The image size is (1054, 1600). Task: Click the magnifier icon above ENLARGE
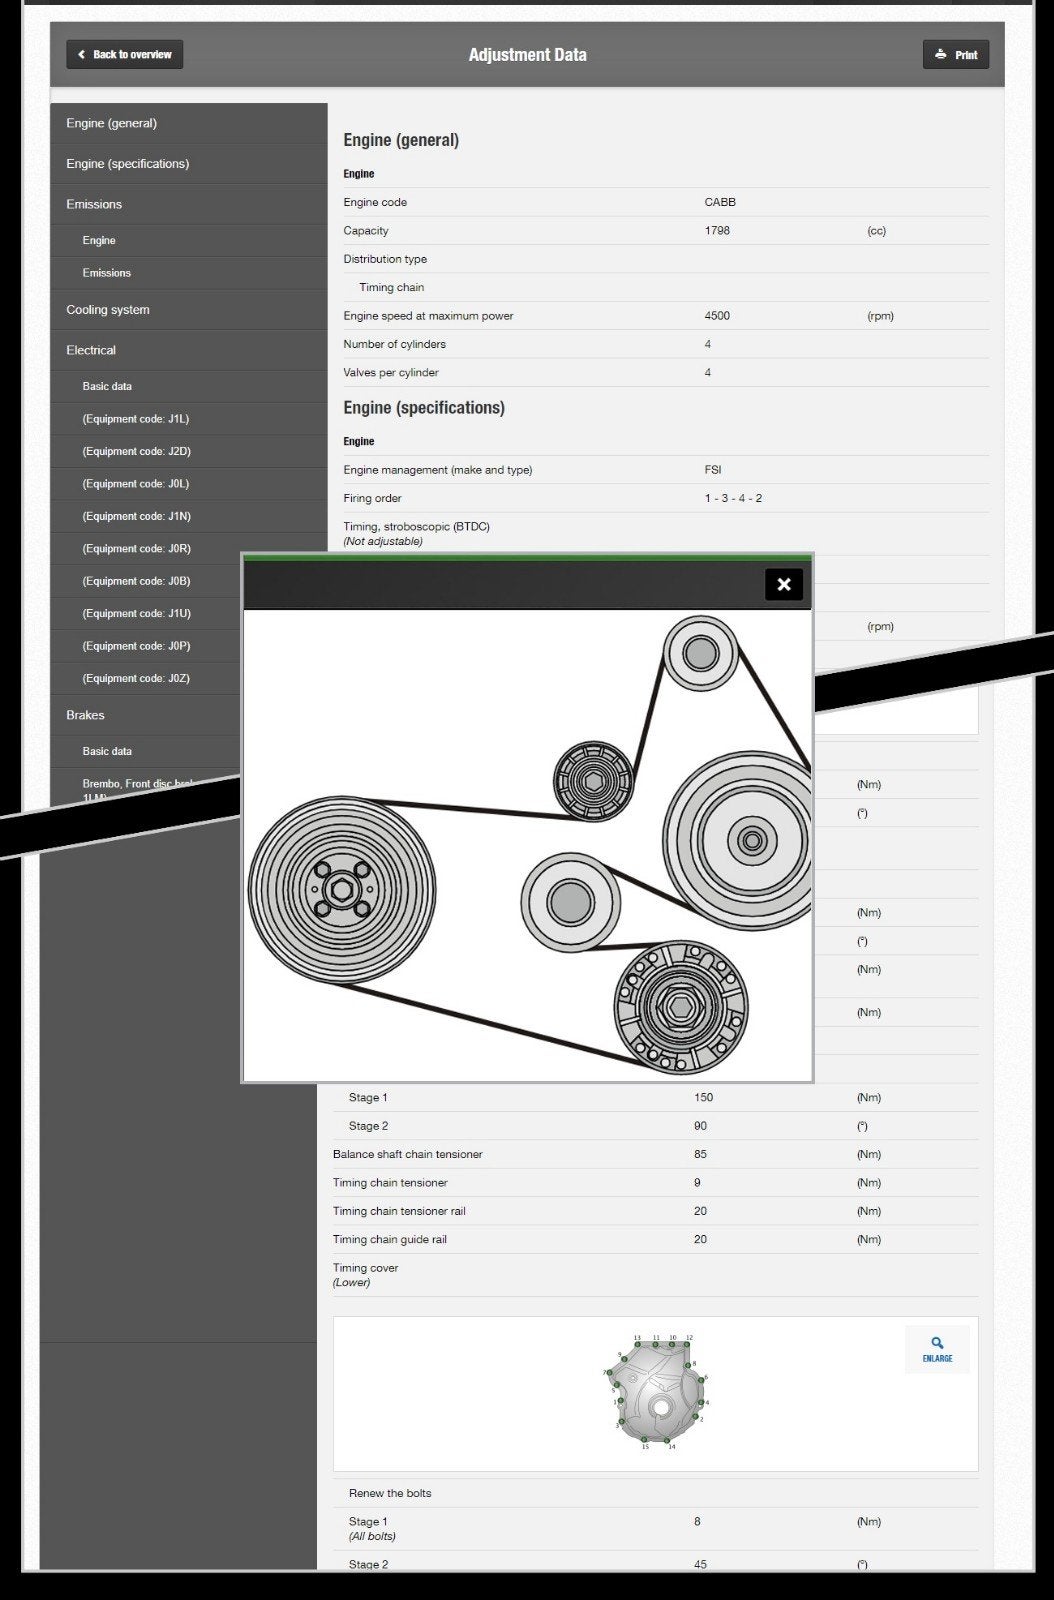tap(937, 1343)
